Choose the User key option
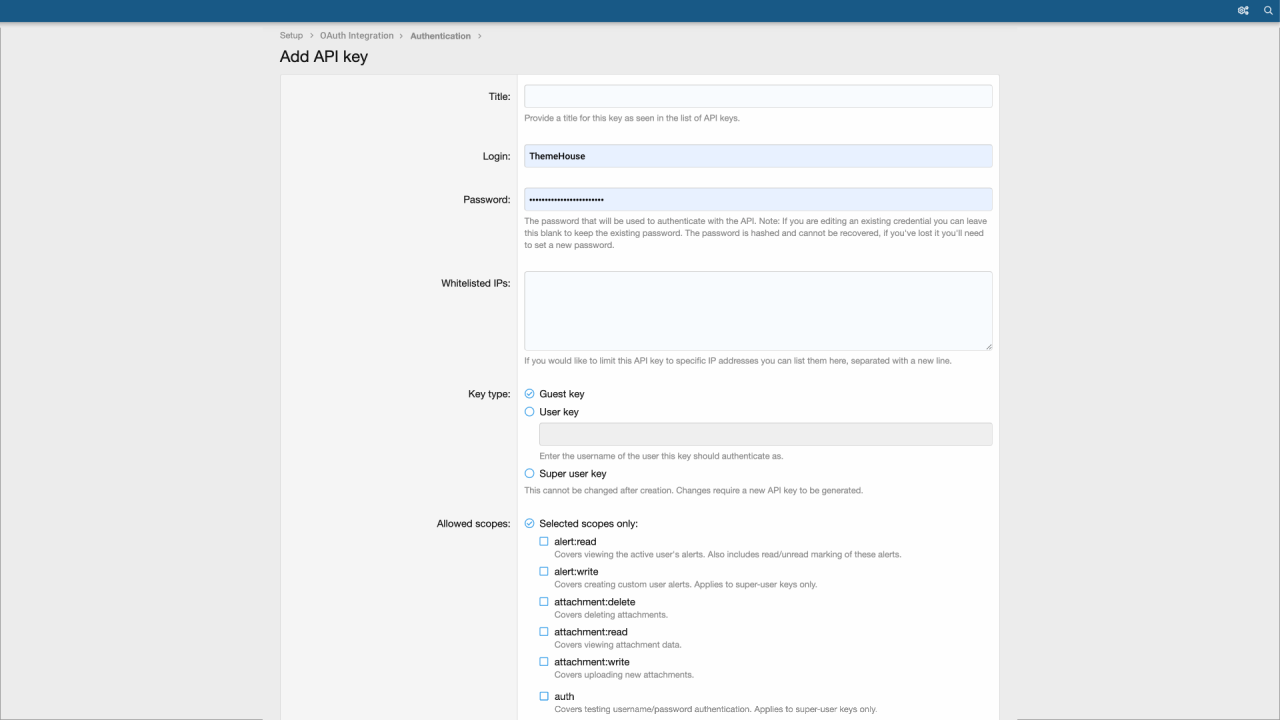1280x720 pixels. tap(530, 412)
